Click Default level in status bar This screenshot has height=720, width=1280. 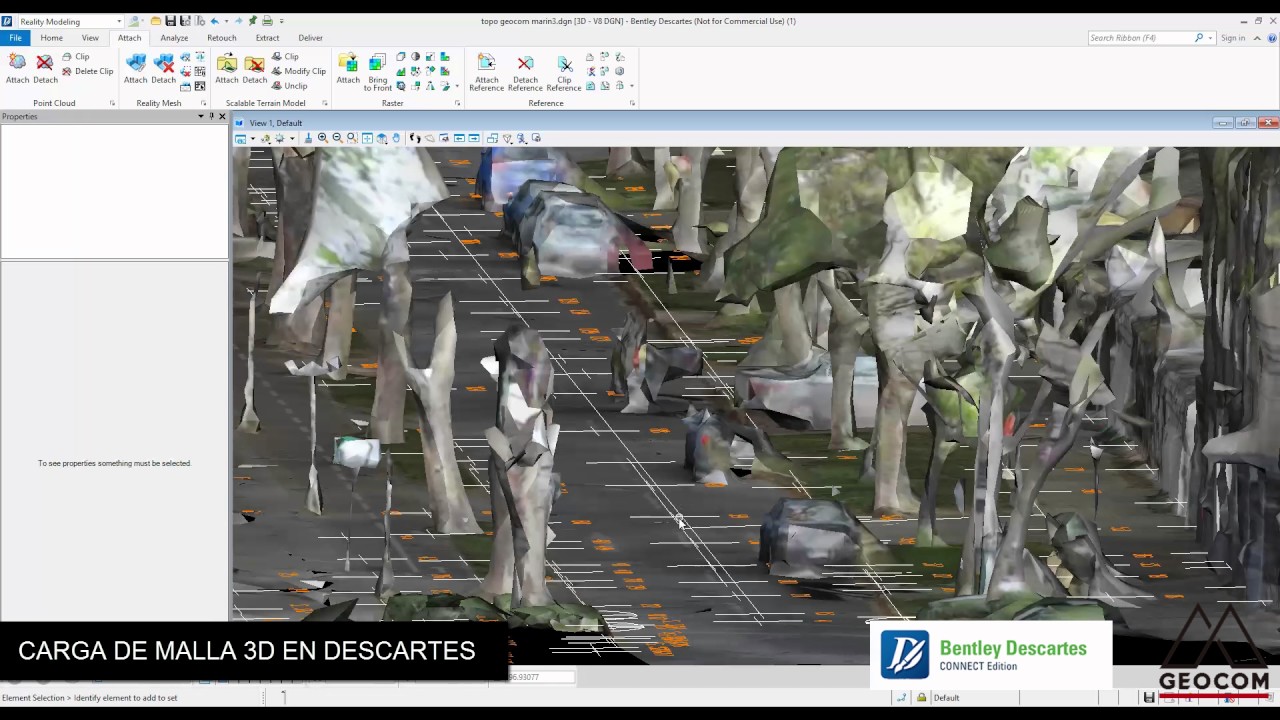pos(946,697)
